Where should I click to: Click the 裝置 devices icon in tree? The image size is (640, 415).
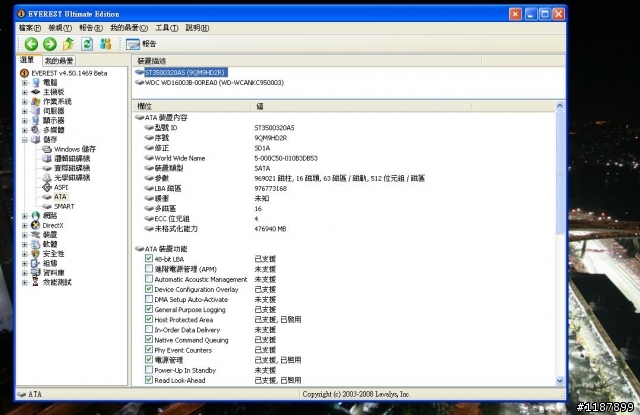coord(36,235)
